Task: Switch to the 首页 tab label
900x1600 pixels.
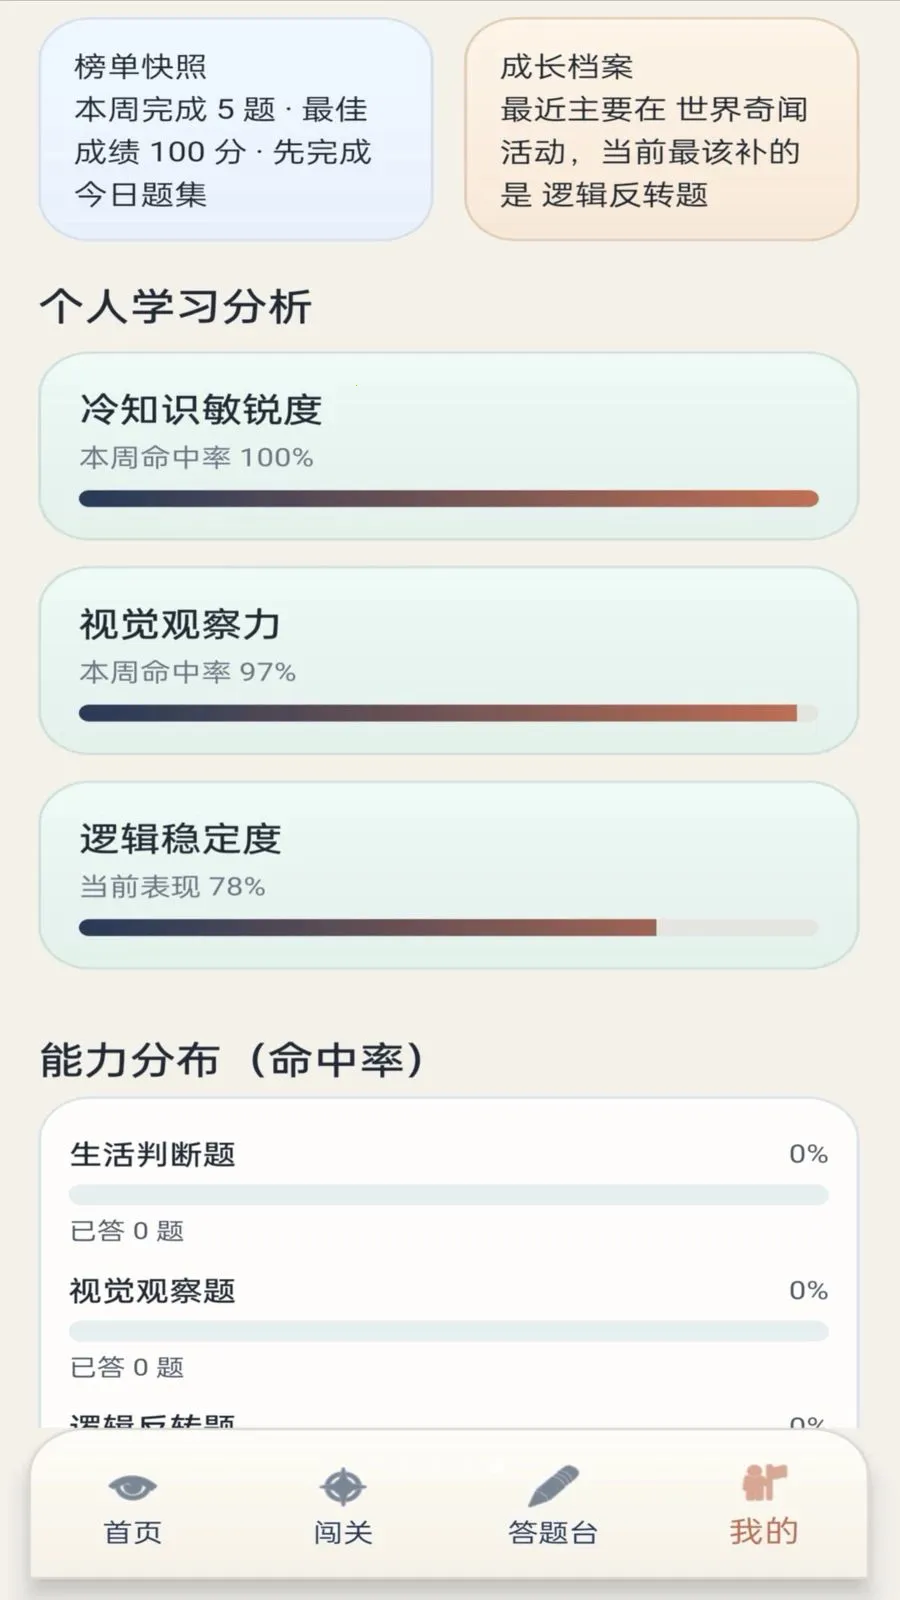Action: coord(132,1532)
